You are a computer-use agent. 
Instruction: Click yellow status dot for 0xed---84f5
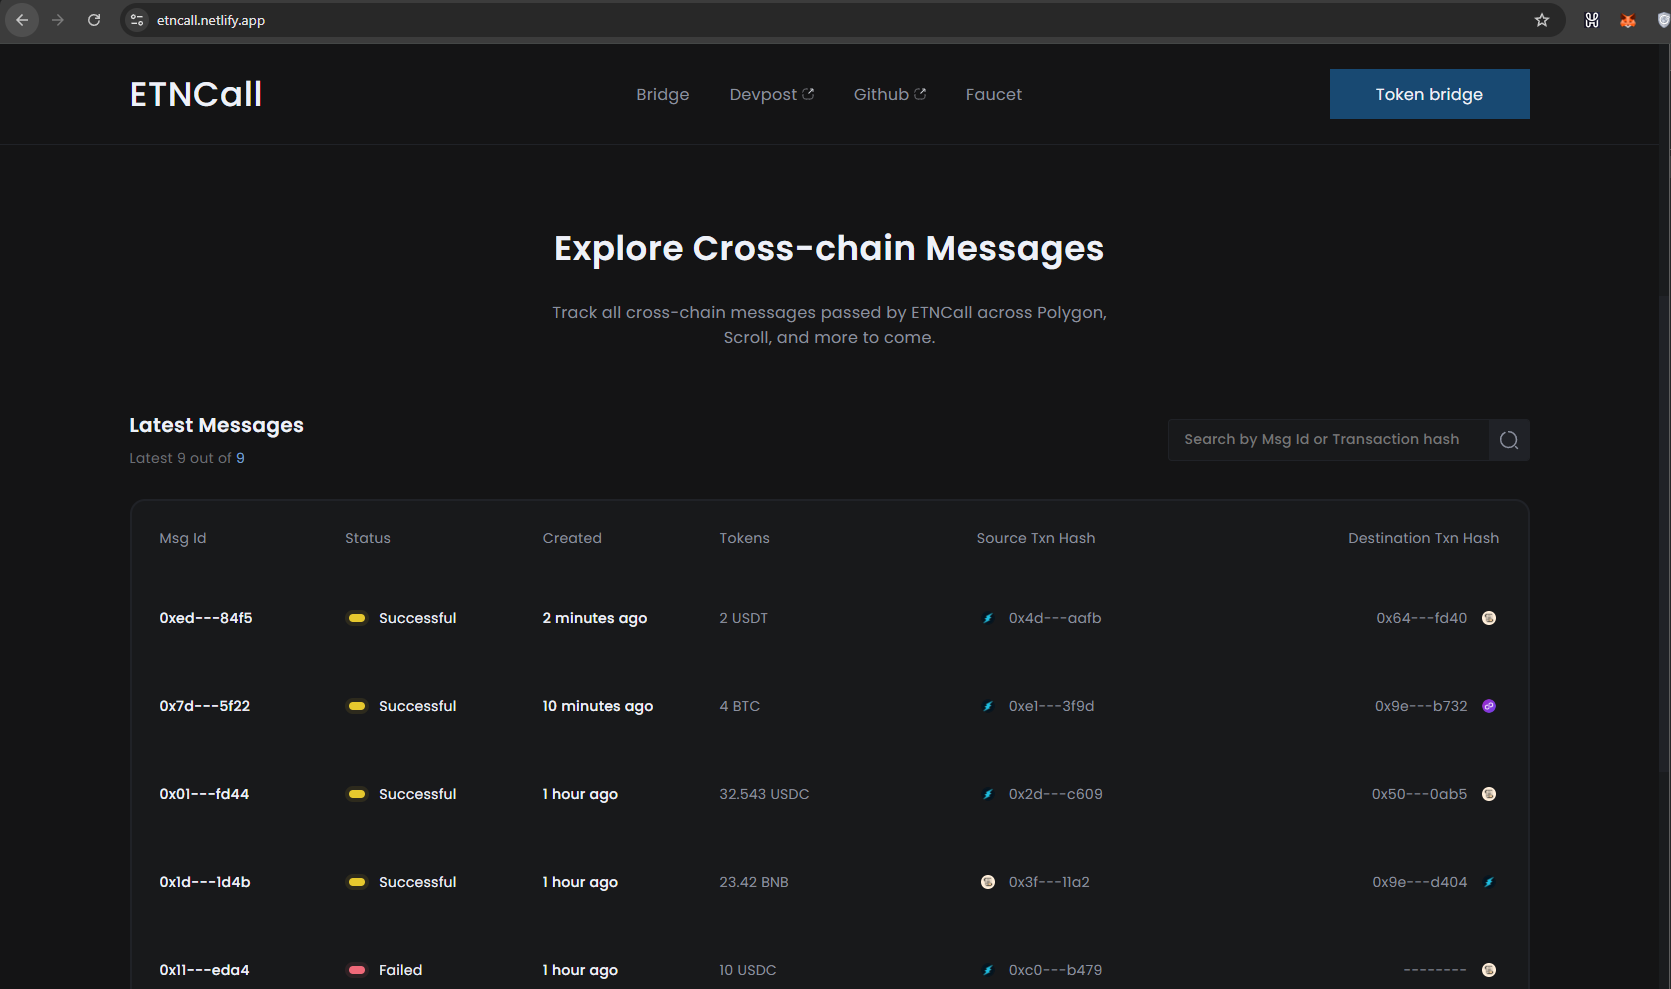click(x=357, y=618)
